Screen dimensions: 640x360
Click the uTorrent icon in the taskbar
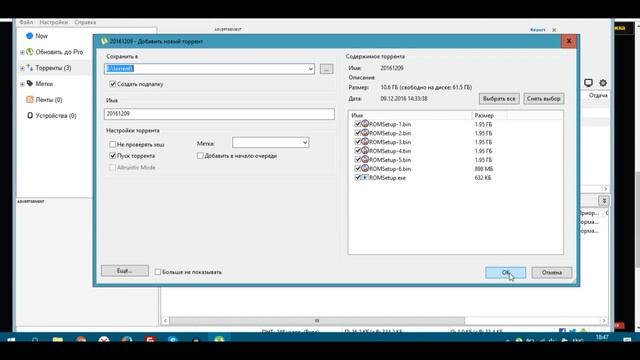(219, 339)
